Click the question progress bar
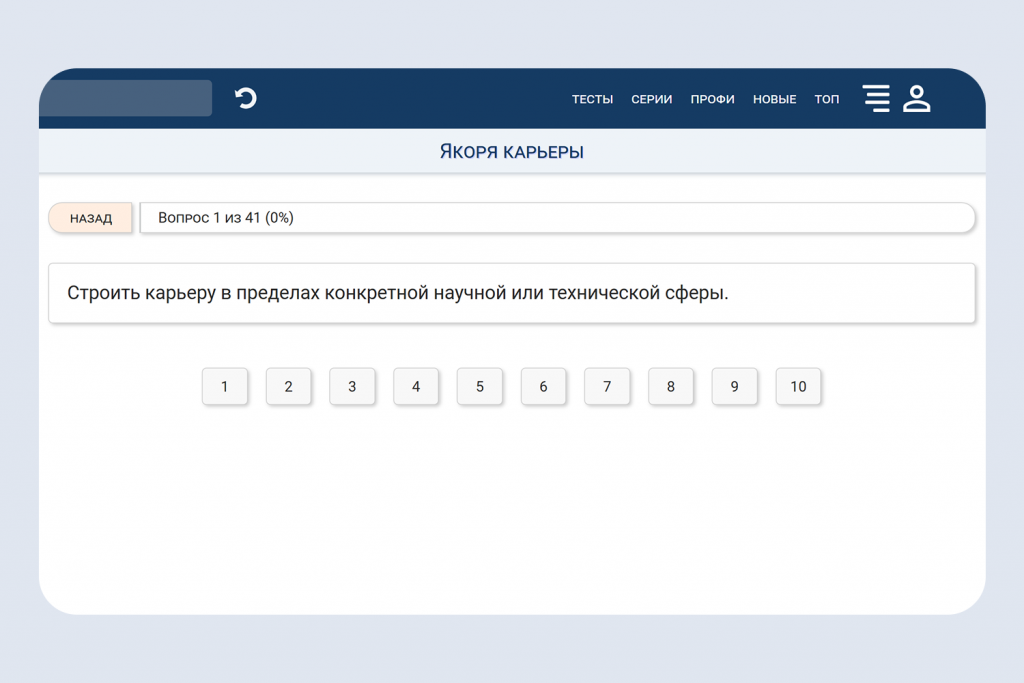The height and width of the screenshot is (683, 1024). click(557, 217)
